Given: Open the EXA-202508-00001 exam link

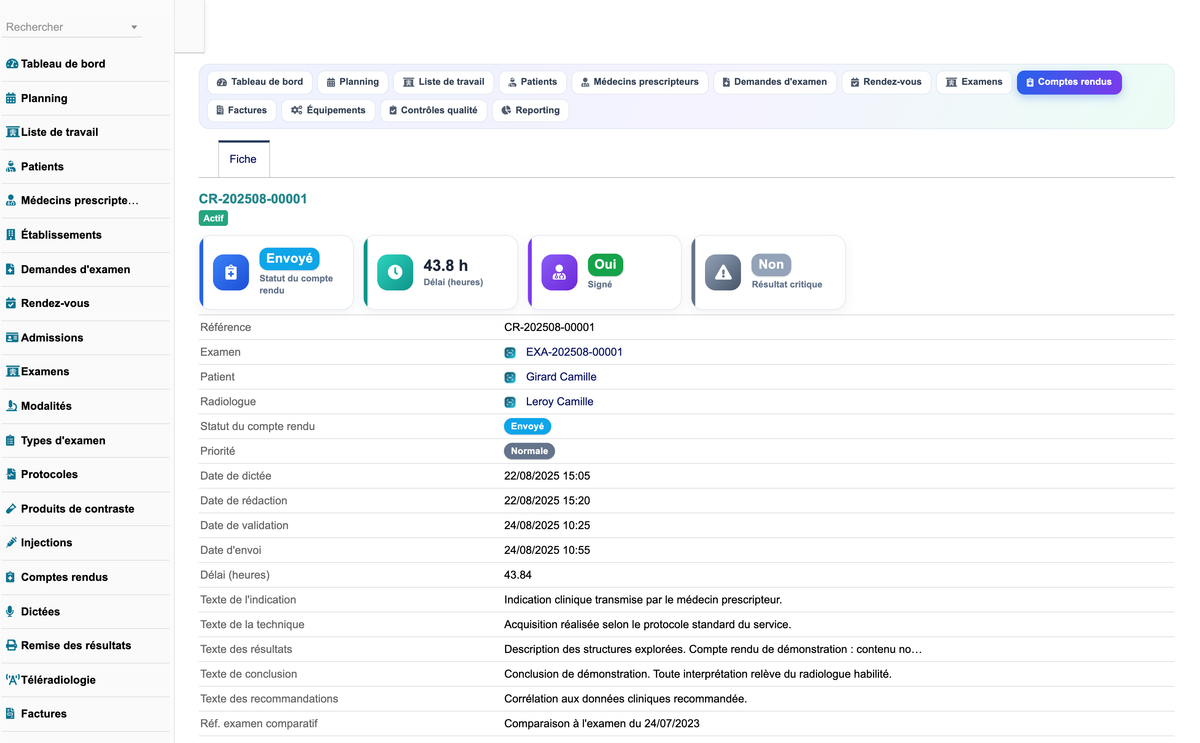Looking at the screenshot, I should pyautogui.click(x=574, y=353).
